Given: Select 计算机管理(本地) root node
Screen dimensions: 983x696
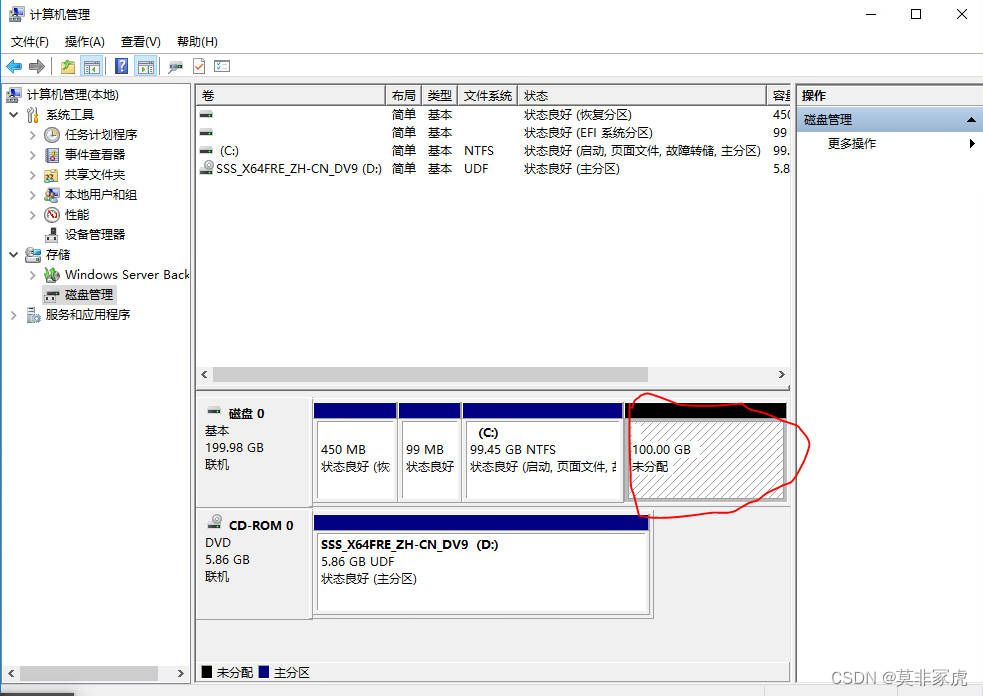Looking at the screenshot, I should click(x=73, y=95).
